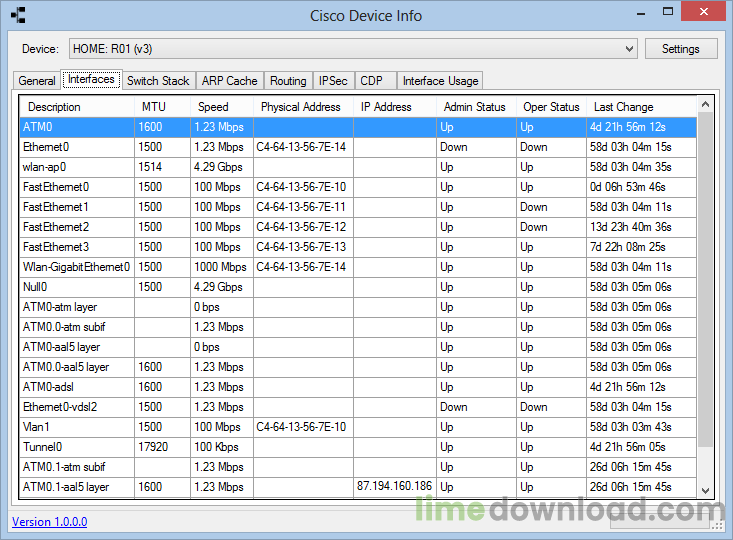Image resolution: width=733 pixels, height=540 pixels.
Task: Open the Version 1.0.0.0 link
Action: pos(50,522)
